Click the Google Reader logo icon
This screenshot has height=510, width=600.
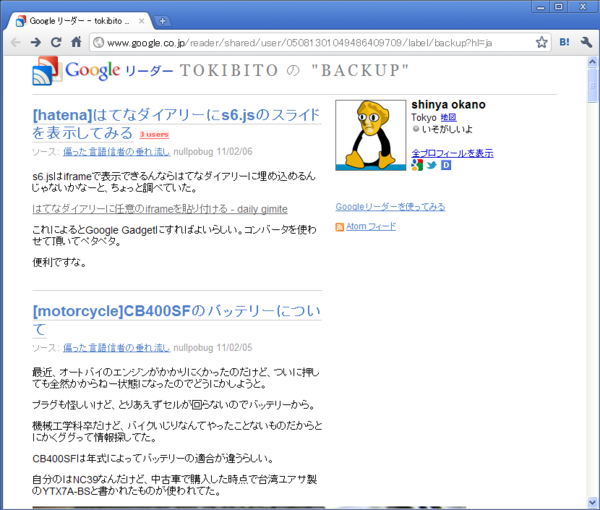pos(47,71)
